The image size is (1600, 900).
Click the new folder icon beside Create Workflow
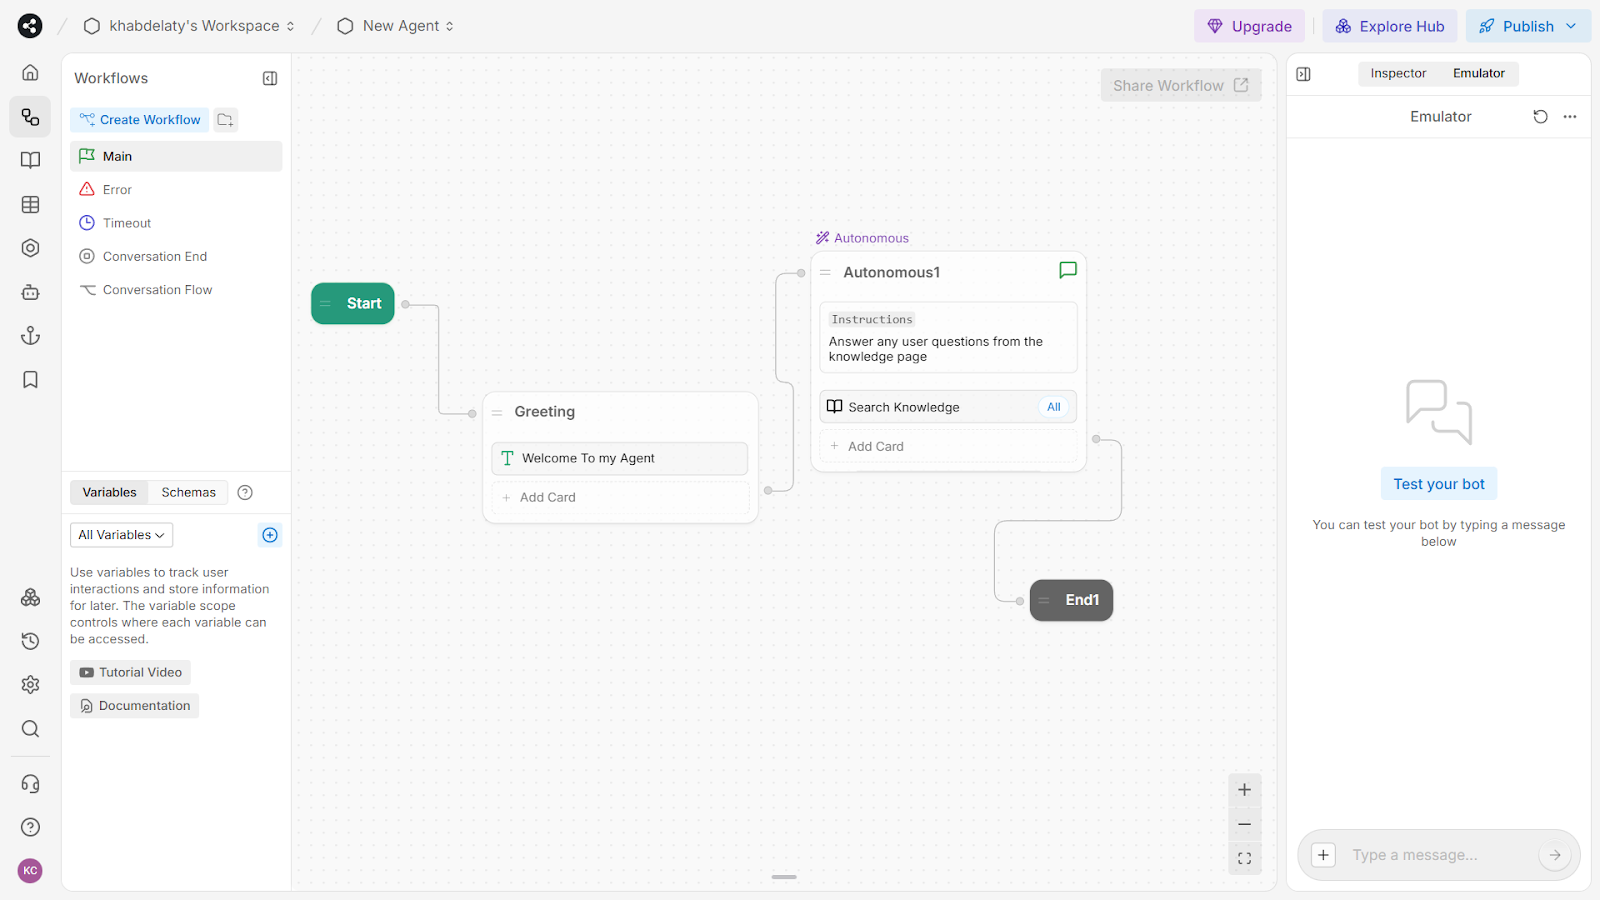coord(225,120)
